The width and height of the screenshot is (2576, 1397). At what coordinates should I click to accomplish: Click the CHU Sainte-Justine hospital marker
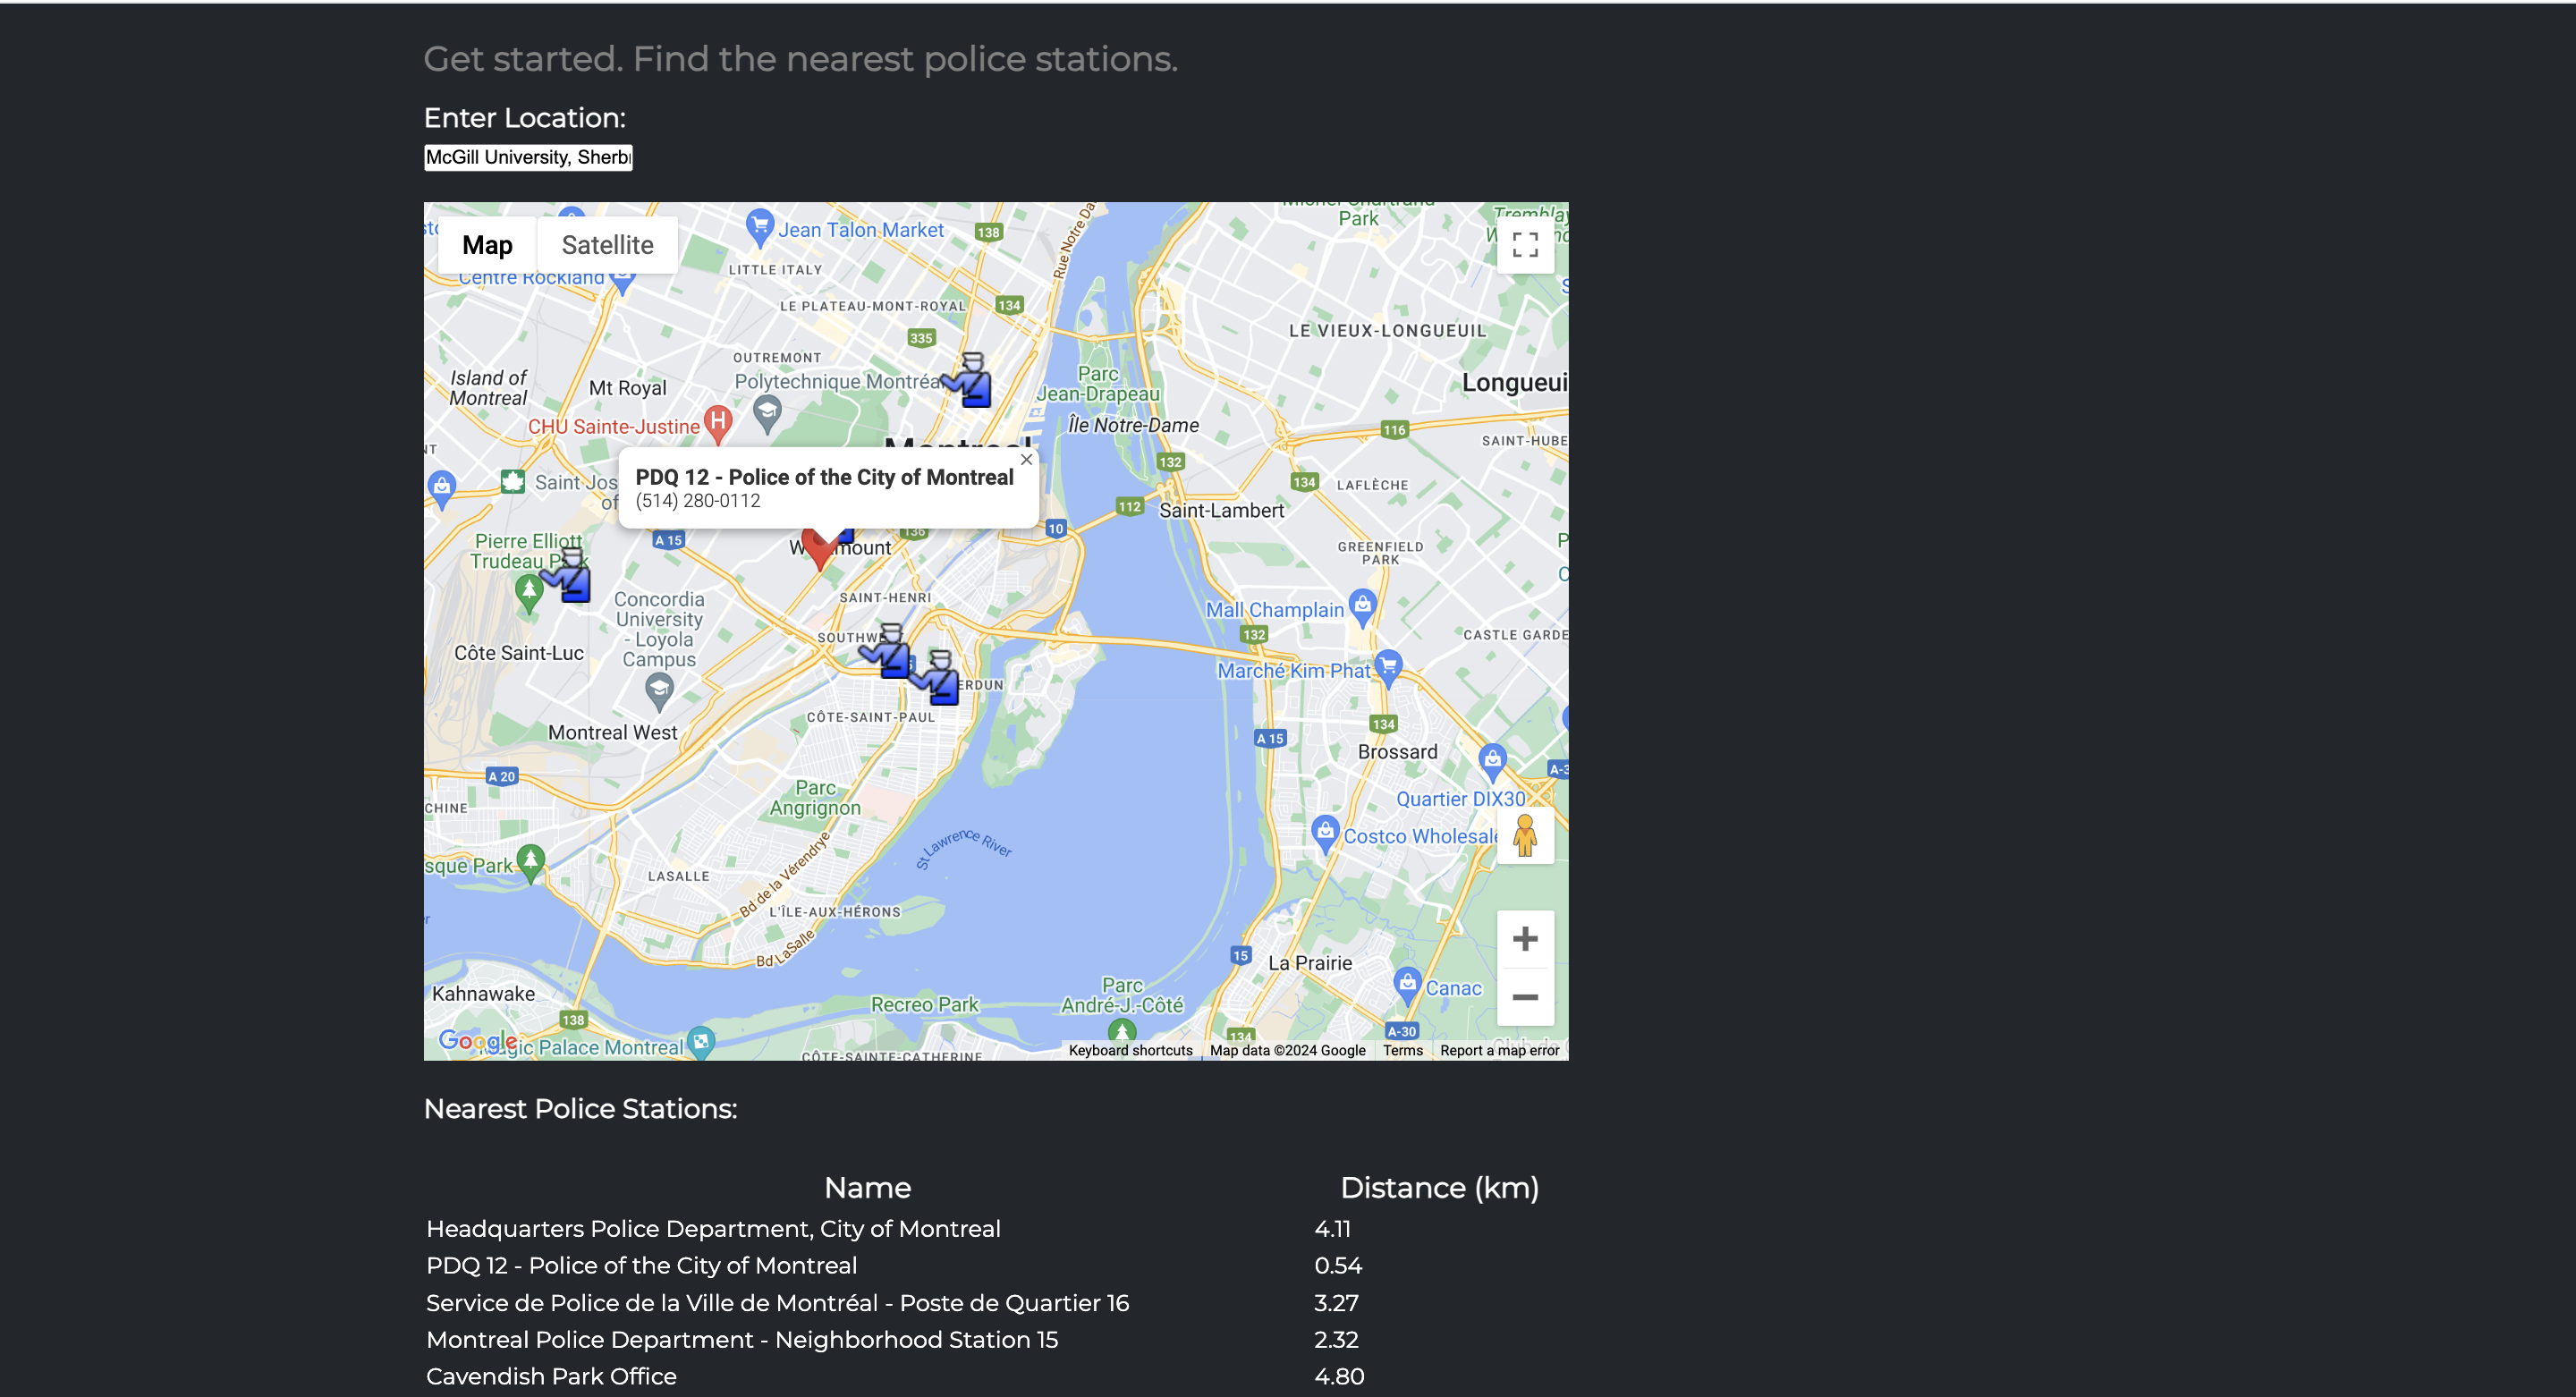click(717, 422)
